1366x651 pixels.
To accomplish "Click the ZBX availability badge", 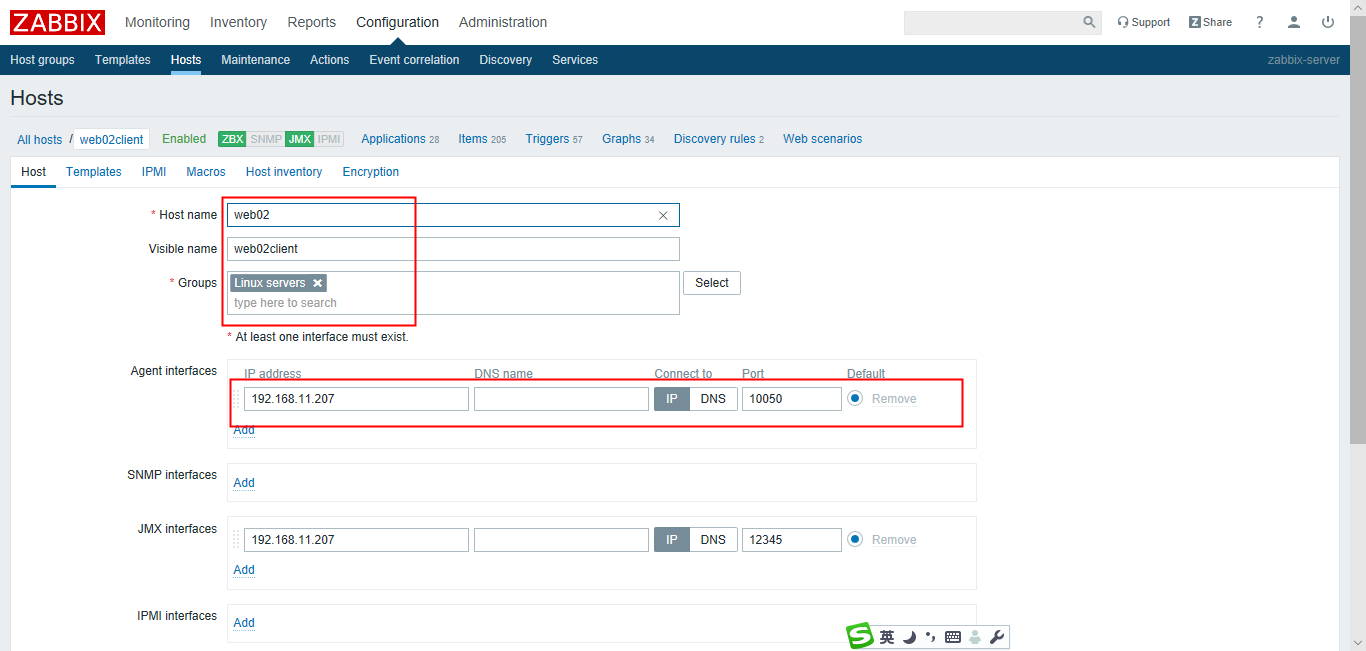I will (x=232, y=139).
